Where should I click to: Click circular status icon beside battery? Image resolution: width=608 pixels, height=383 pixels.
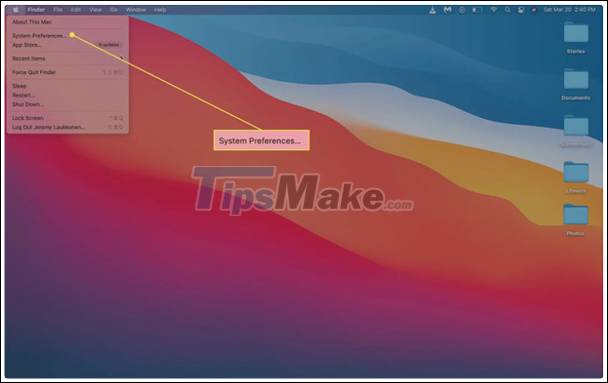coord(462,10)
